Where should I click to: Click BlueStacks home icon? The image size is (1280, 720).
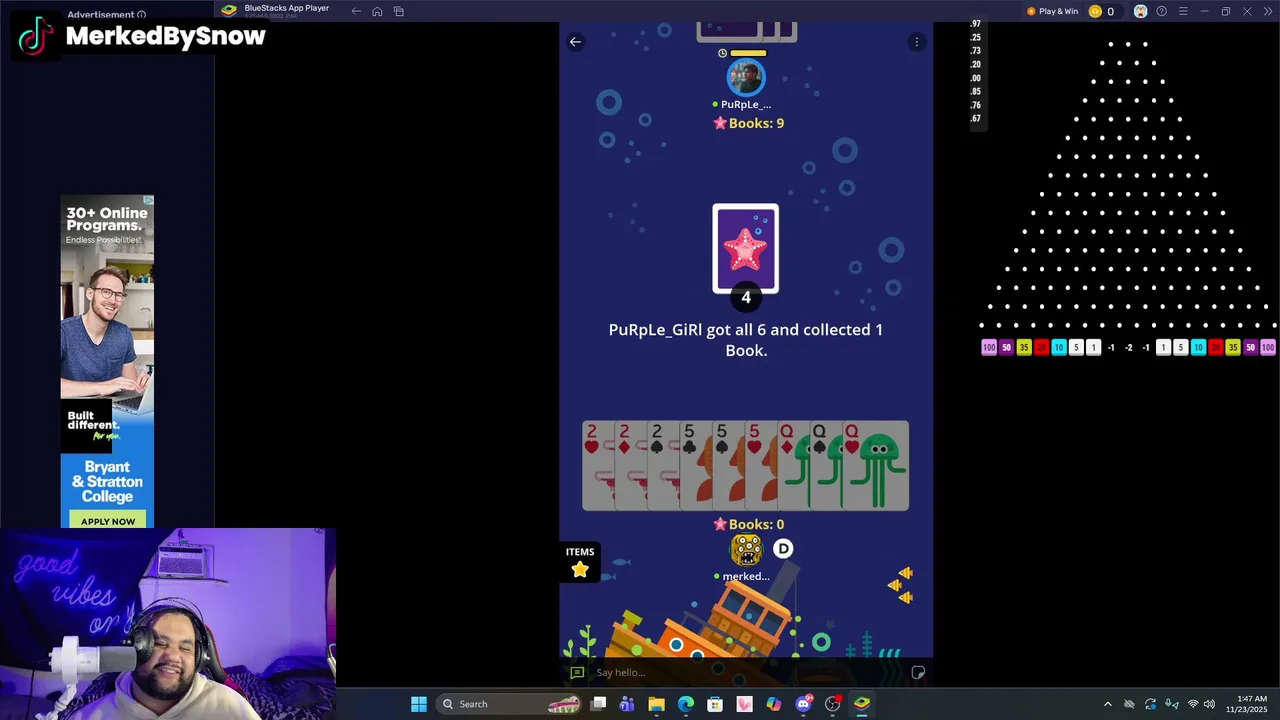tap(377, 11)
